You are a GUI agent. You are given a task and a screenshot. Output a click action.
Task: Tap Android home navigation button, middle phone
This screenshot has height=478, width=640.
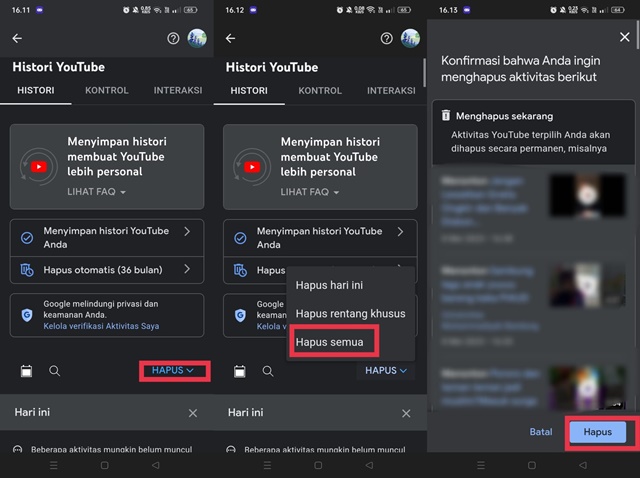coord(318,465)
